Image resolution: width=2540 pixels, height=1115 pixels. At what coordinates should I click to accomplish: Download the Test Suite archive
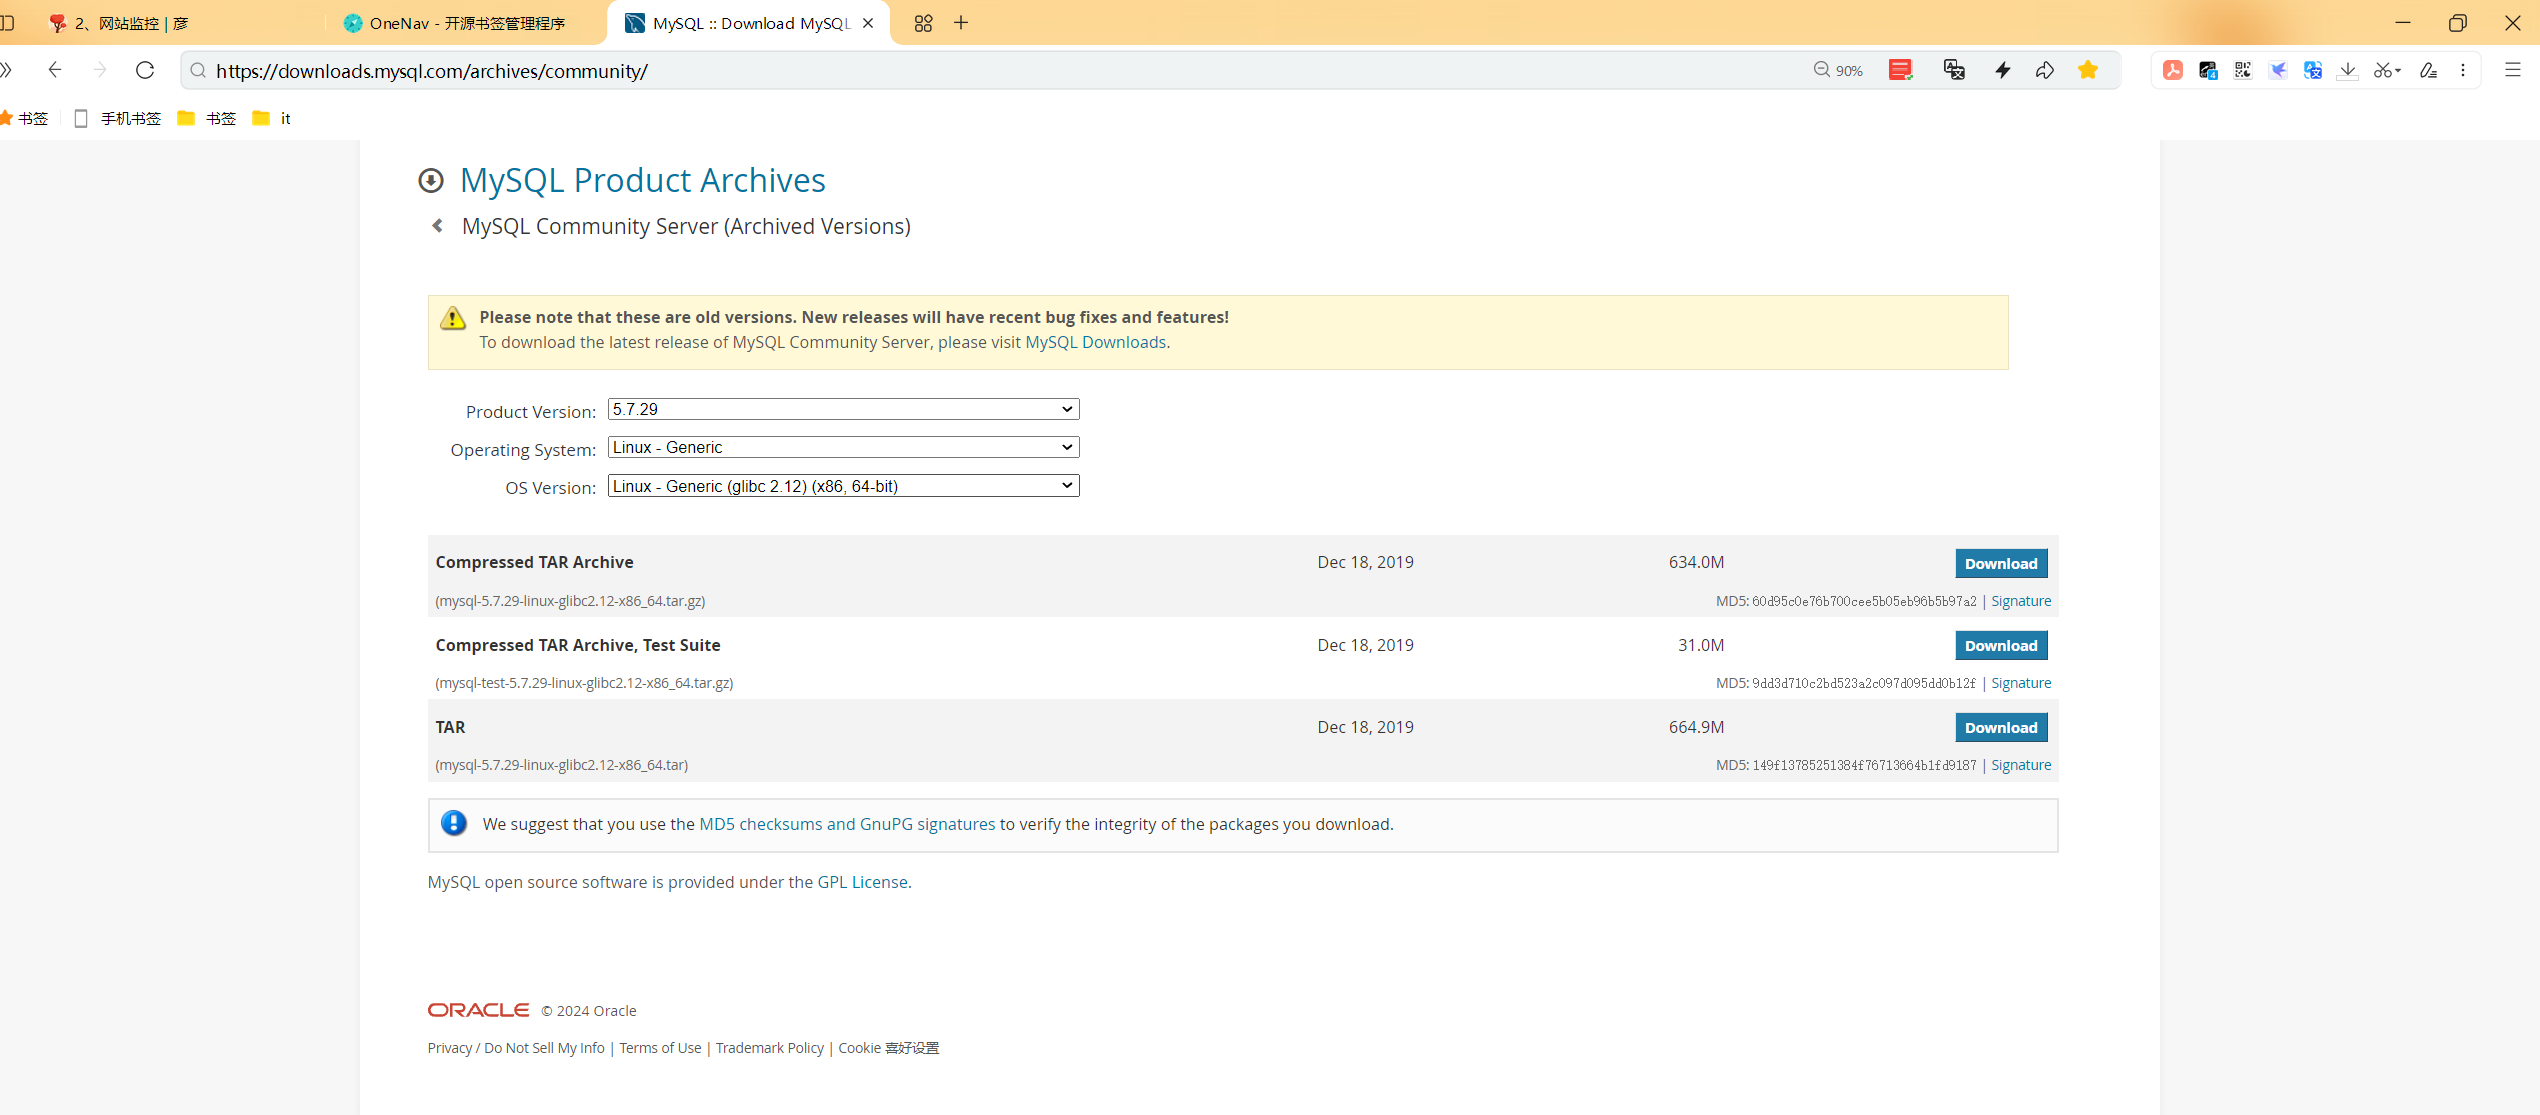2001,645
